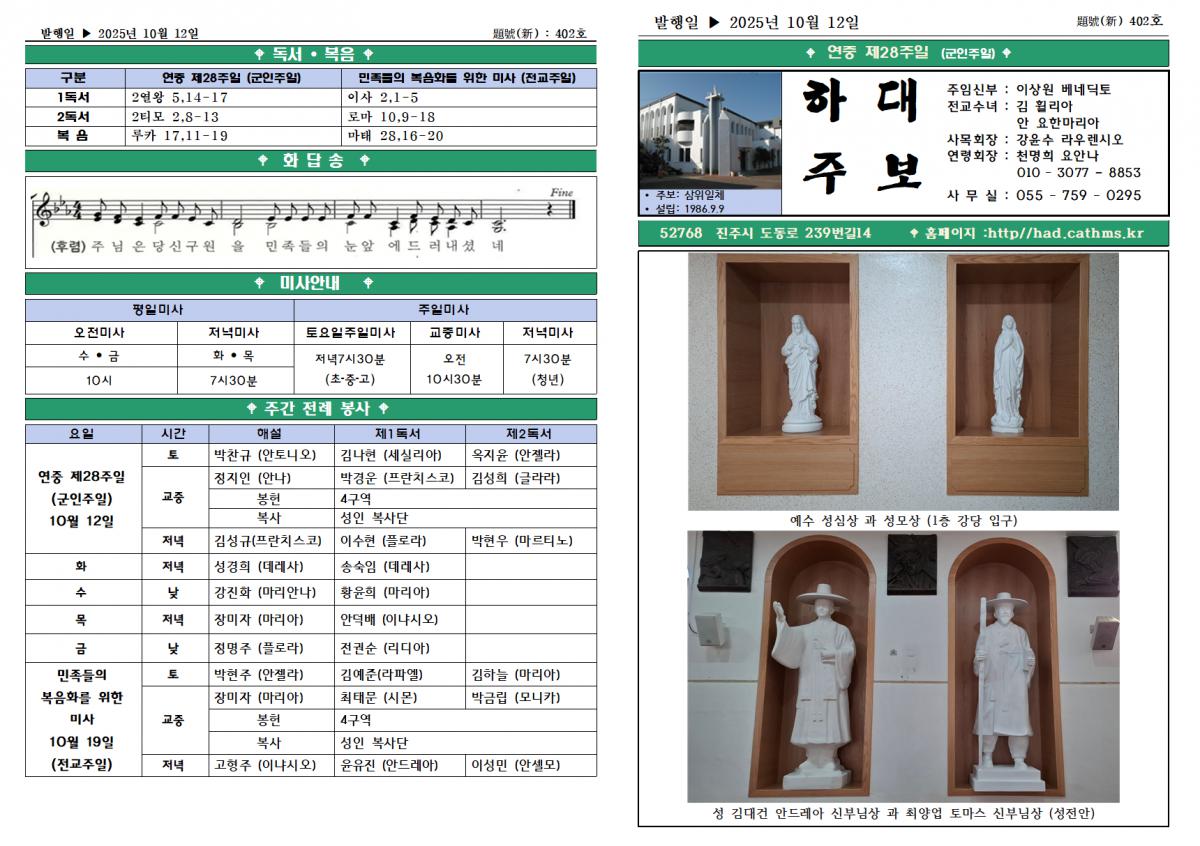Select the 미사안내 section header

(x=311, y=284)
